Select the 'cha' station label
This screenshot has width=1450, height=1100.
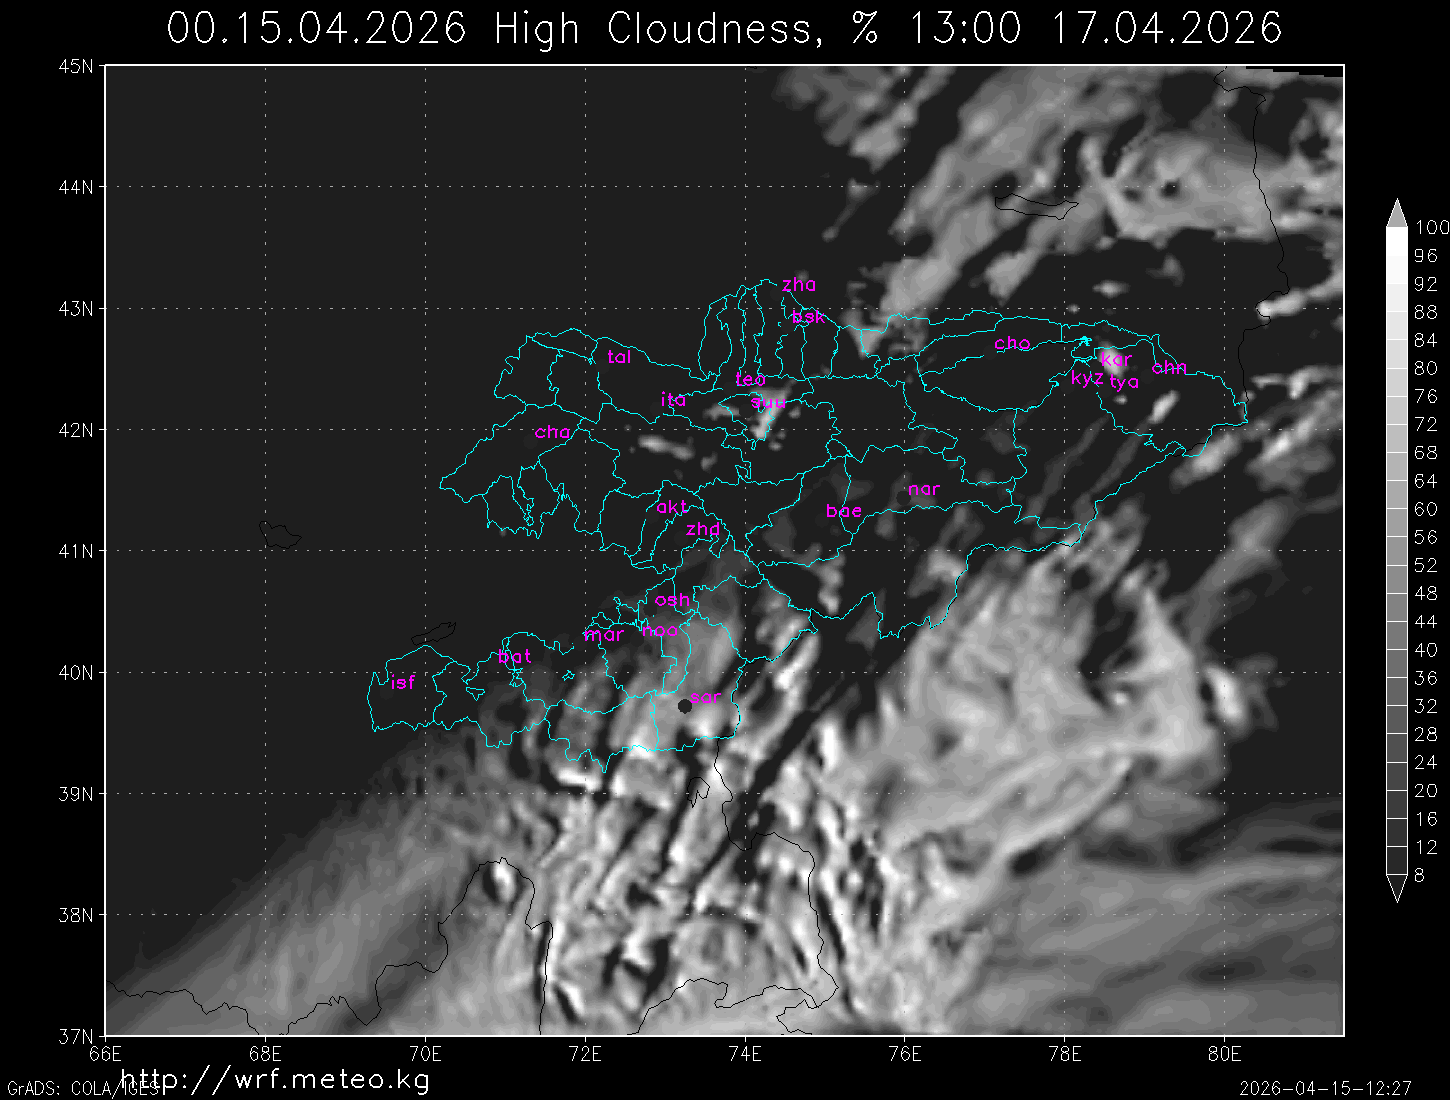pos(553,432)
